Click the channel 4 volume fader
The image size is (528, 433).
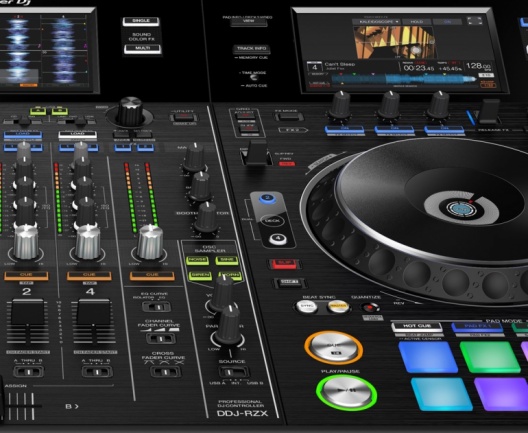tap(94, 312)
